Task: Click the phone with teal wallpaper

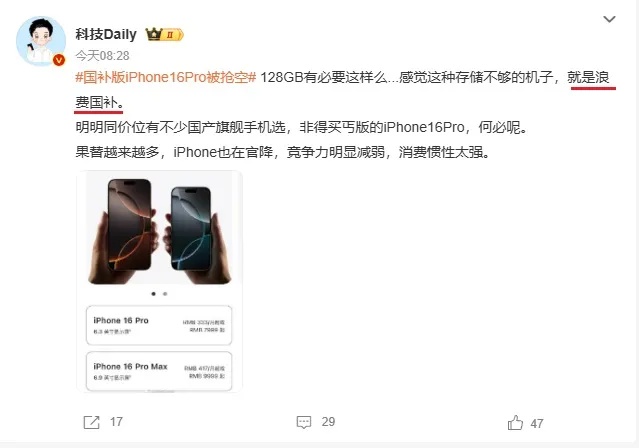Action: (191, 228)
